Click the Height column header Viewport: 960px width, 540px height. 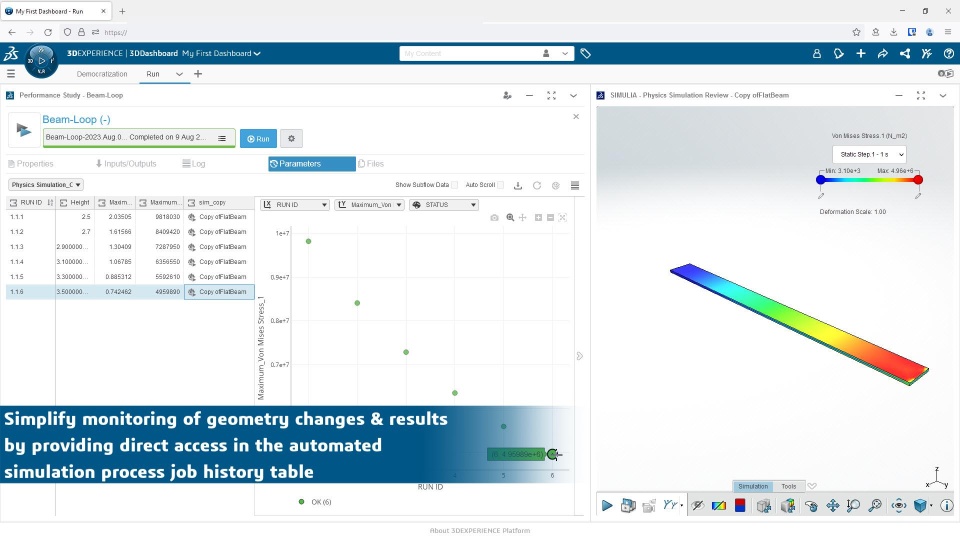click(x=75, y=203)
